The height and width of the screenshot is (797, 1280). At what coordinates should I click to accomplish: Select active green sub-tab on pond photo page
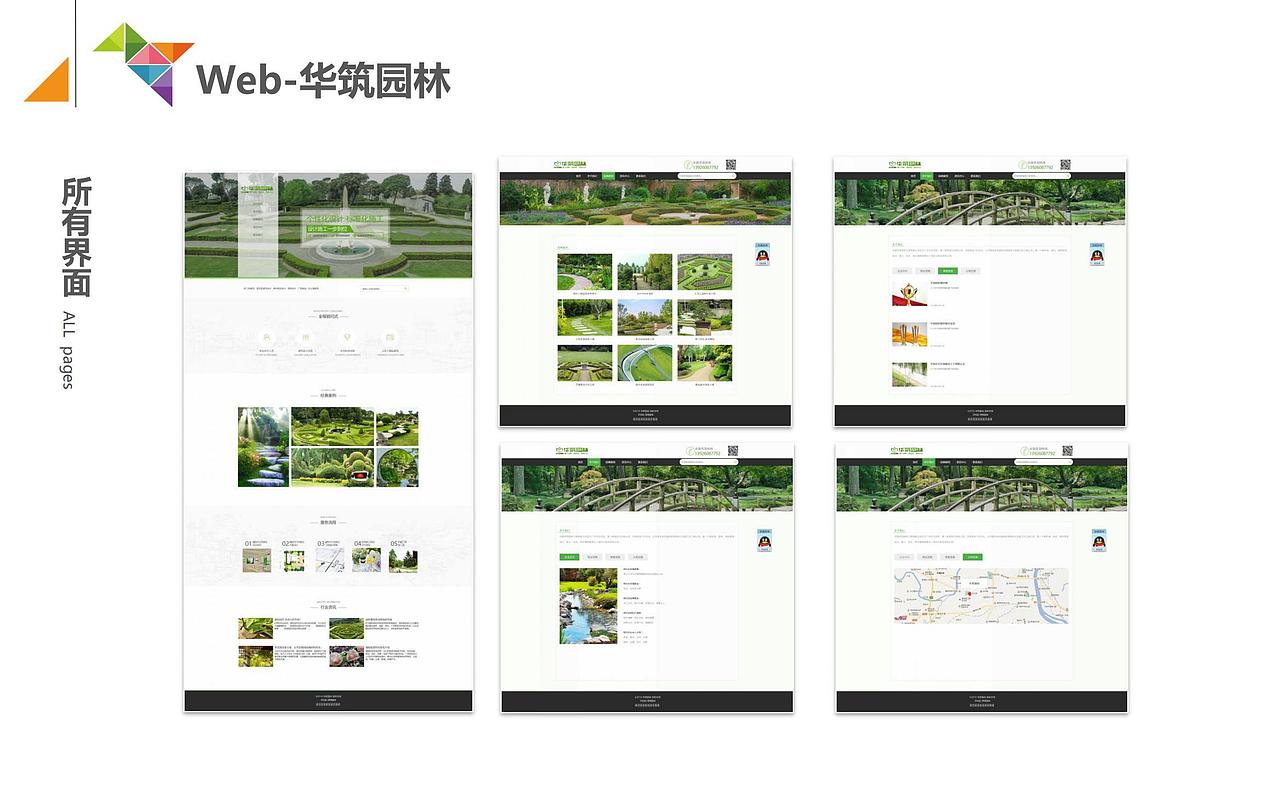[570, 557]
